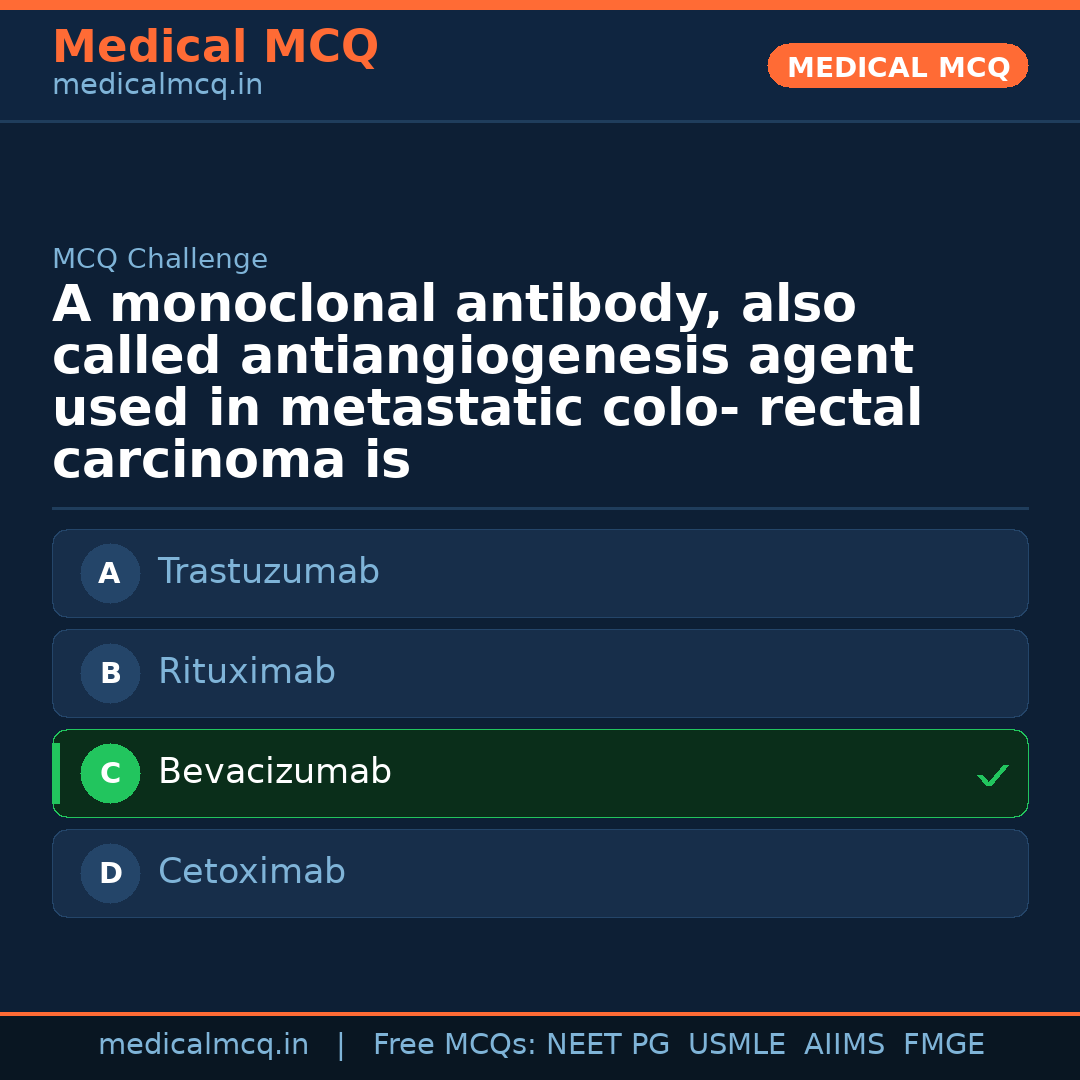The image size is (1080, 1080).
Task: Open the medicalmcq.in link in header
Action: pos(157,86)
